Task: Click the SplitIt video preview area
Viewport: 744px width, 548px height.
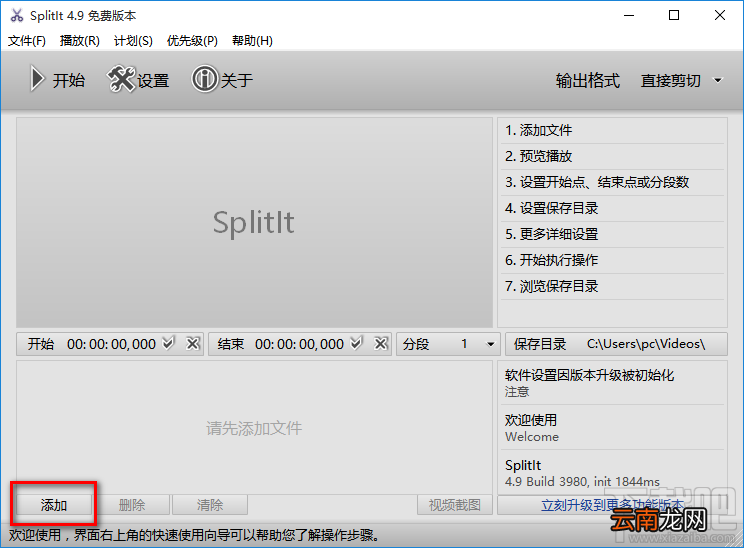Action: (x=254, y=223)
